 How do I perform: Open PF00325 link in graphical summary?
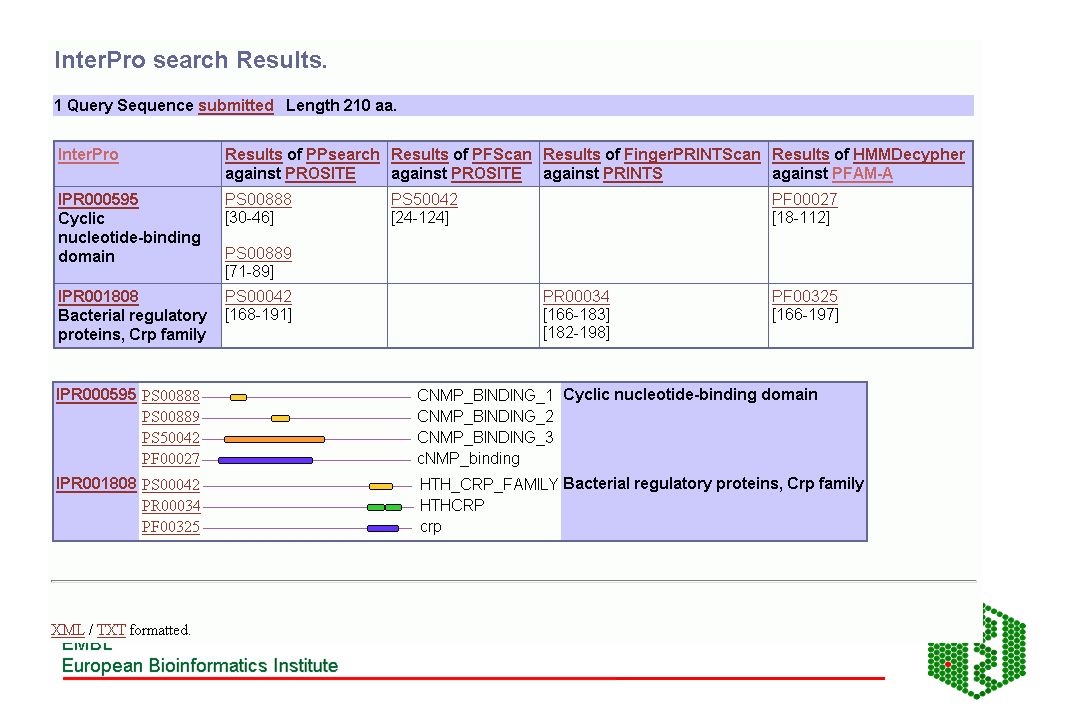tap(171, 527)
